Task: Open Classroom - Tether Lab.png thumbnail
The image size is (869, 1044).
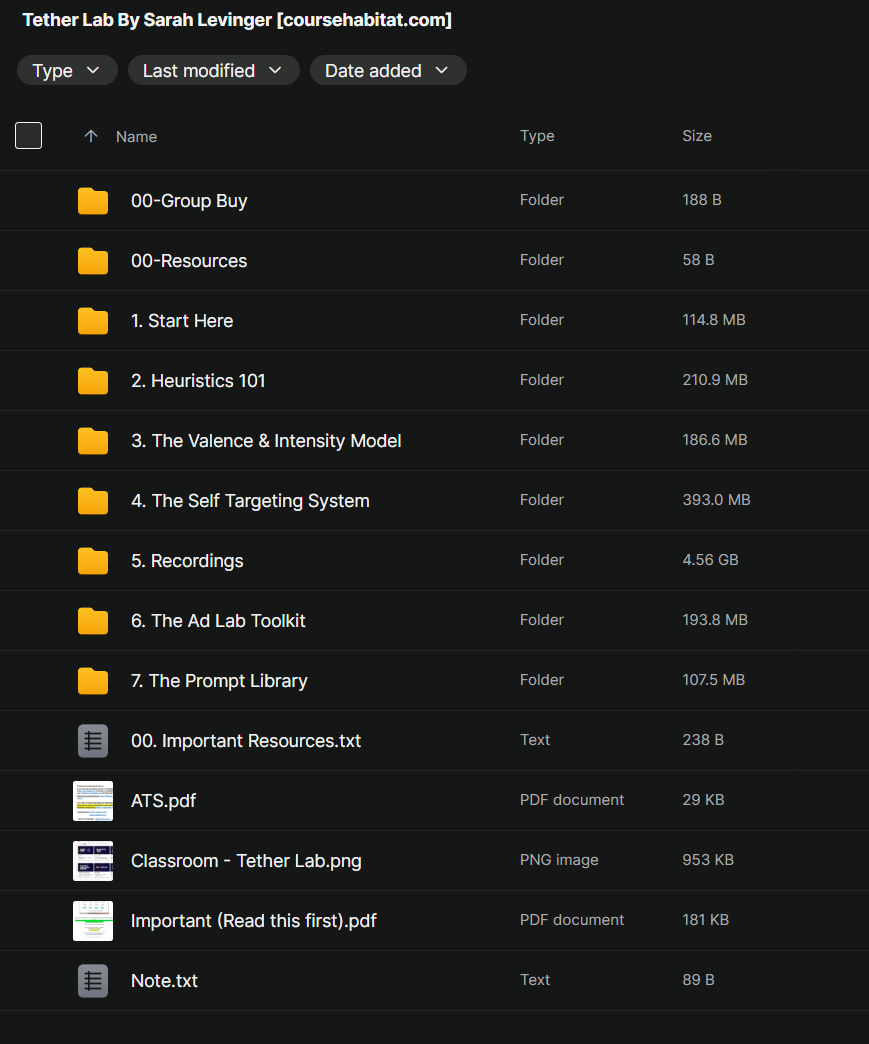Action: click(x=93, y=861)
